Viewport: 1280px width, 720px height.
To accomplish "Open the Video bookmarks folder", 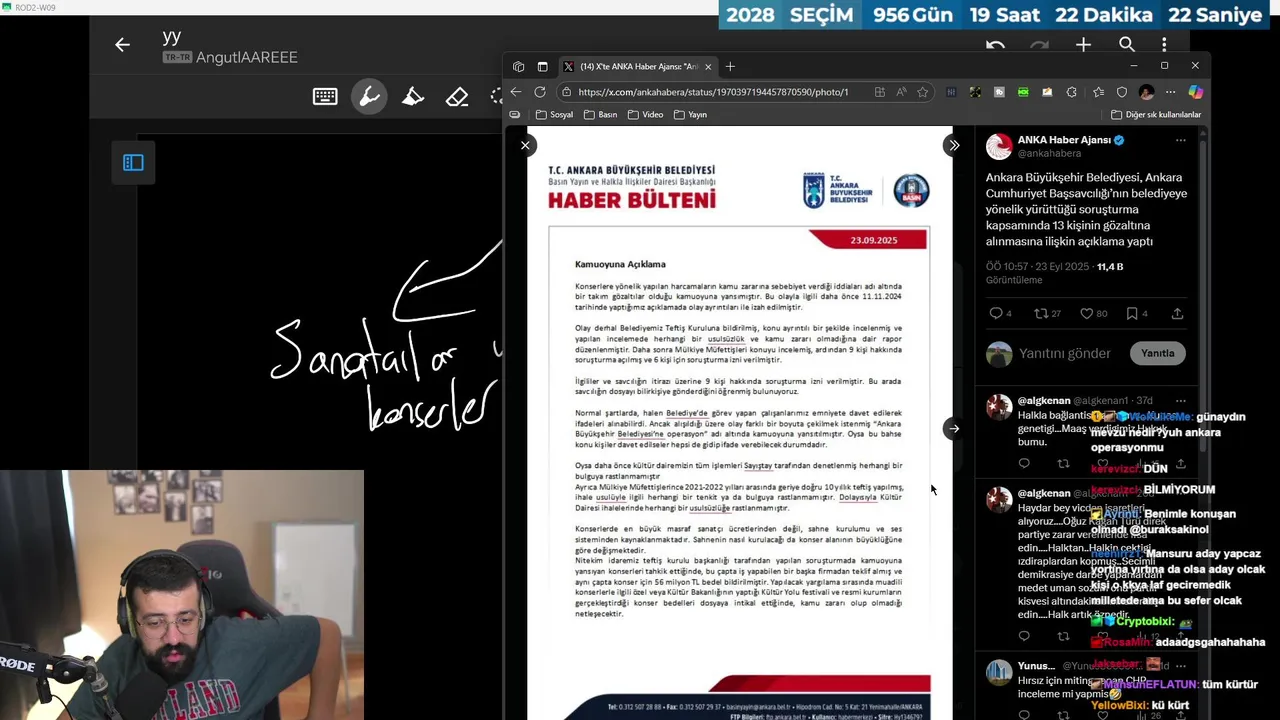I will pos(645,115).
